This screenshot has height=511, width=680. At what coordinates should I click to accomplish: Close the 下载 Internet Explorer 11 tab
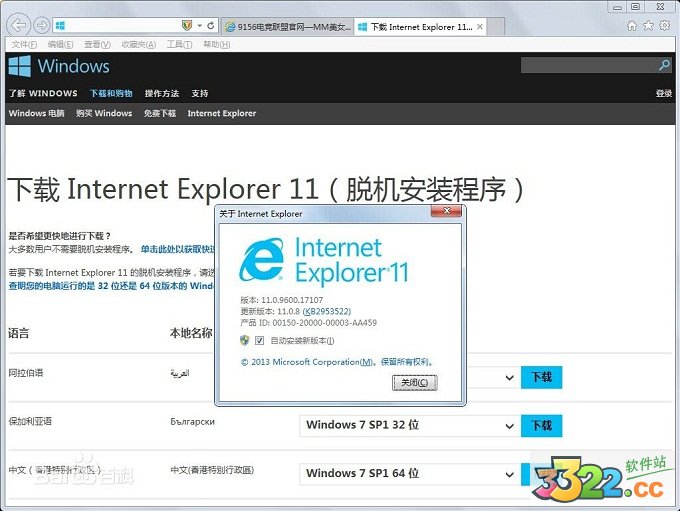click(x=480, y=26)
